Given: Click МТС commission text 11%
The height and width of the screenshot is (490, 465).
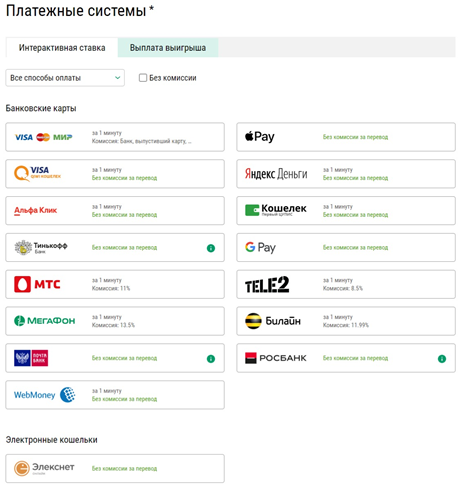Looking at the screenshot, I should pyautogui.click(x=111, y=288).
